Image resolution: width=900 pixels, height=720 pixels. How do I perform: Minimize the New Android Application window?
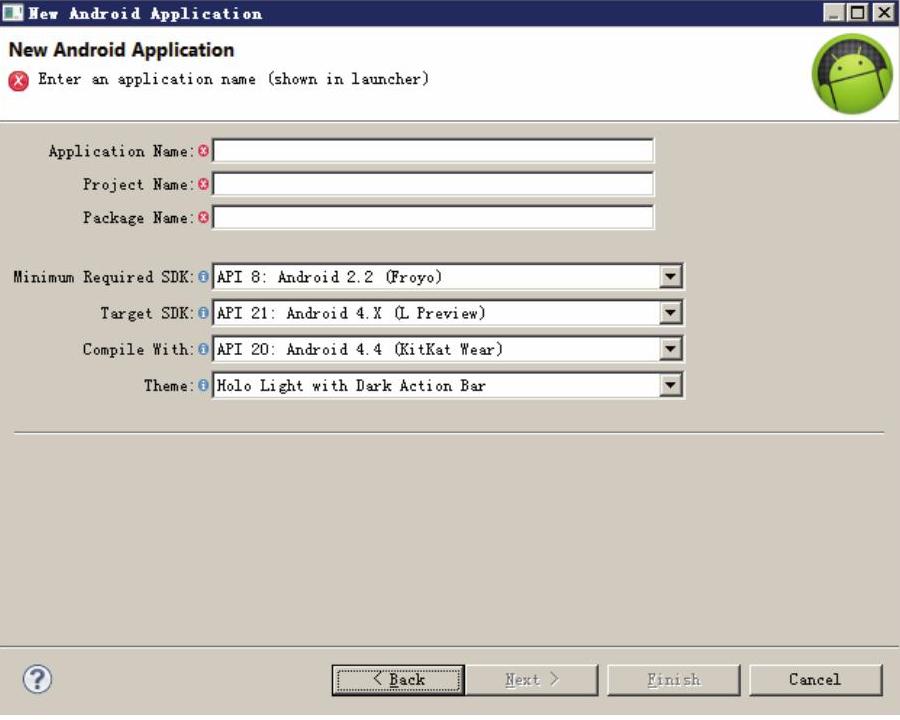click(x=833, y=13)
